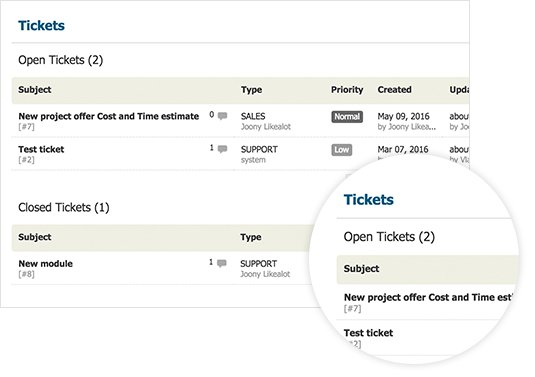This screenshot has height=377, width=535.
Task: Sort open tickets by Created column header
Action: click(394, 90)
